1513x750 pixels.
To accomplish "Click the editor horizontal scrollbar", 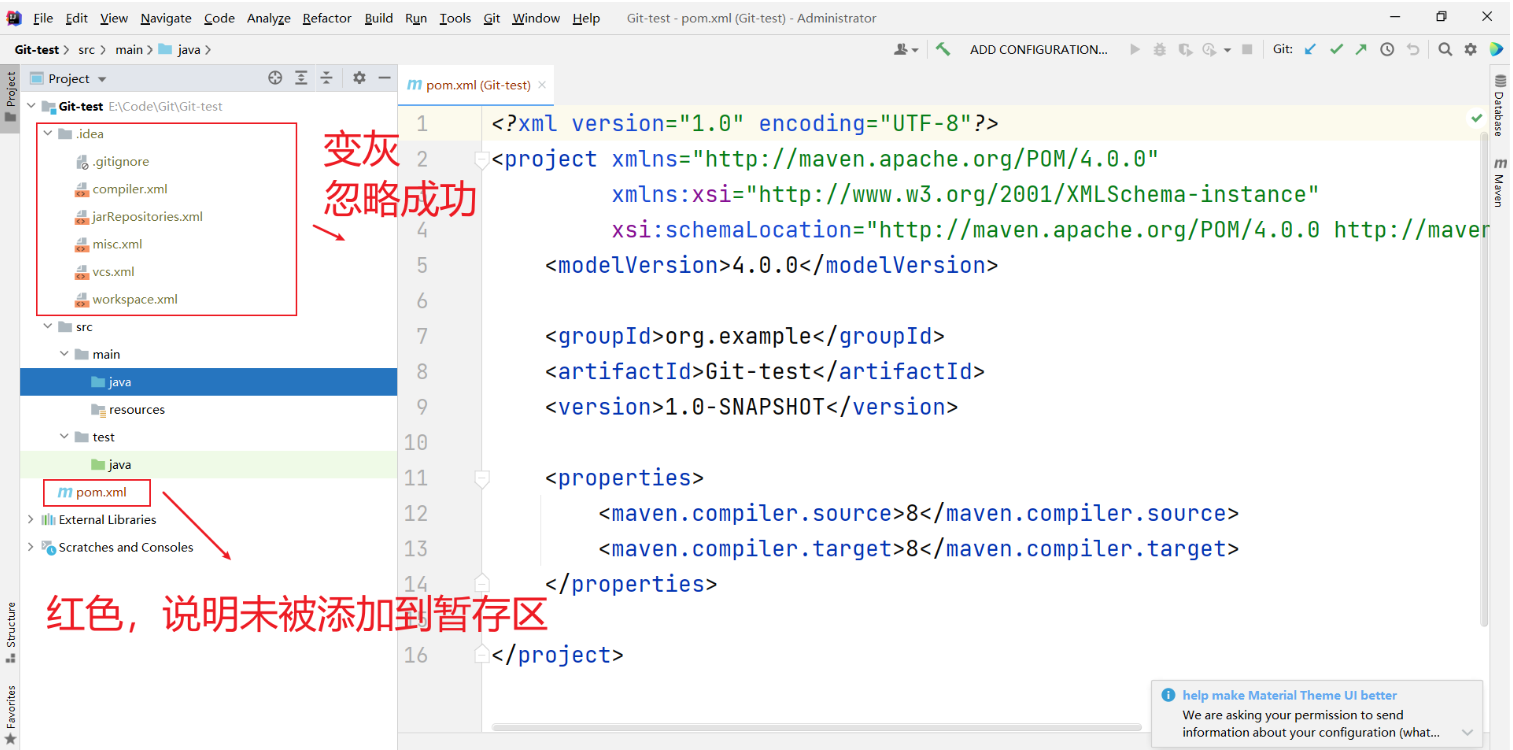I will point(817,727).
